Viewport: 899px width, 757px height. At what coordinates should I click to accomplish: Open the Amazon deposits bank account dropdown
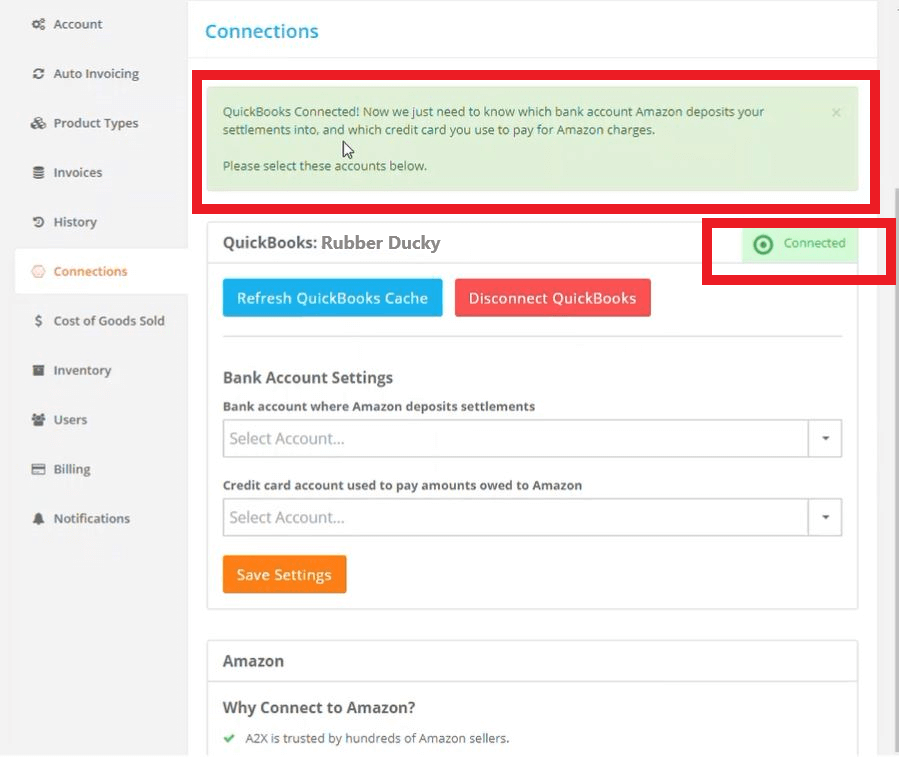pos(532,438)
